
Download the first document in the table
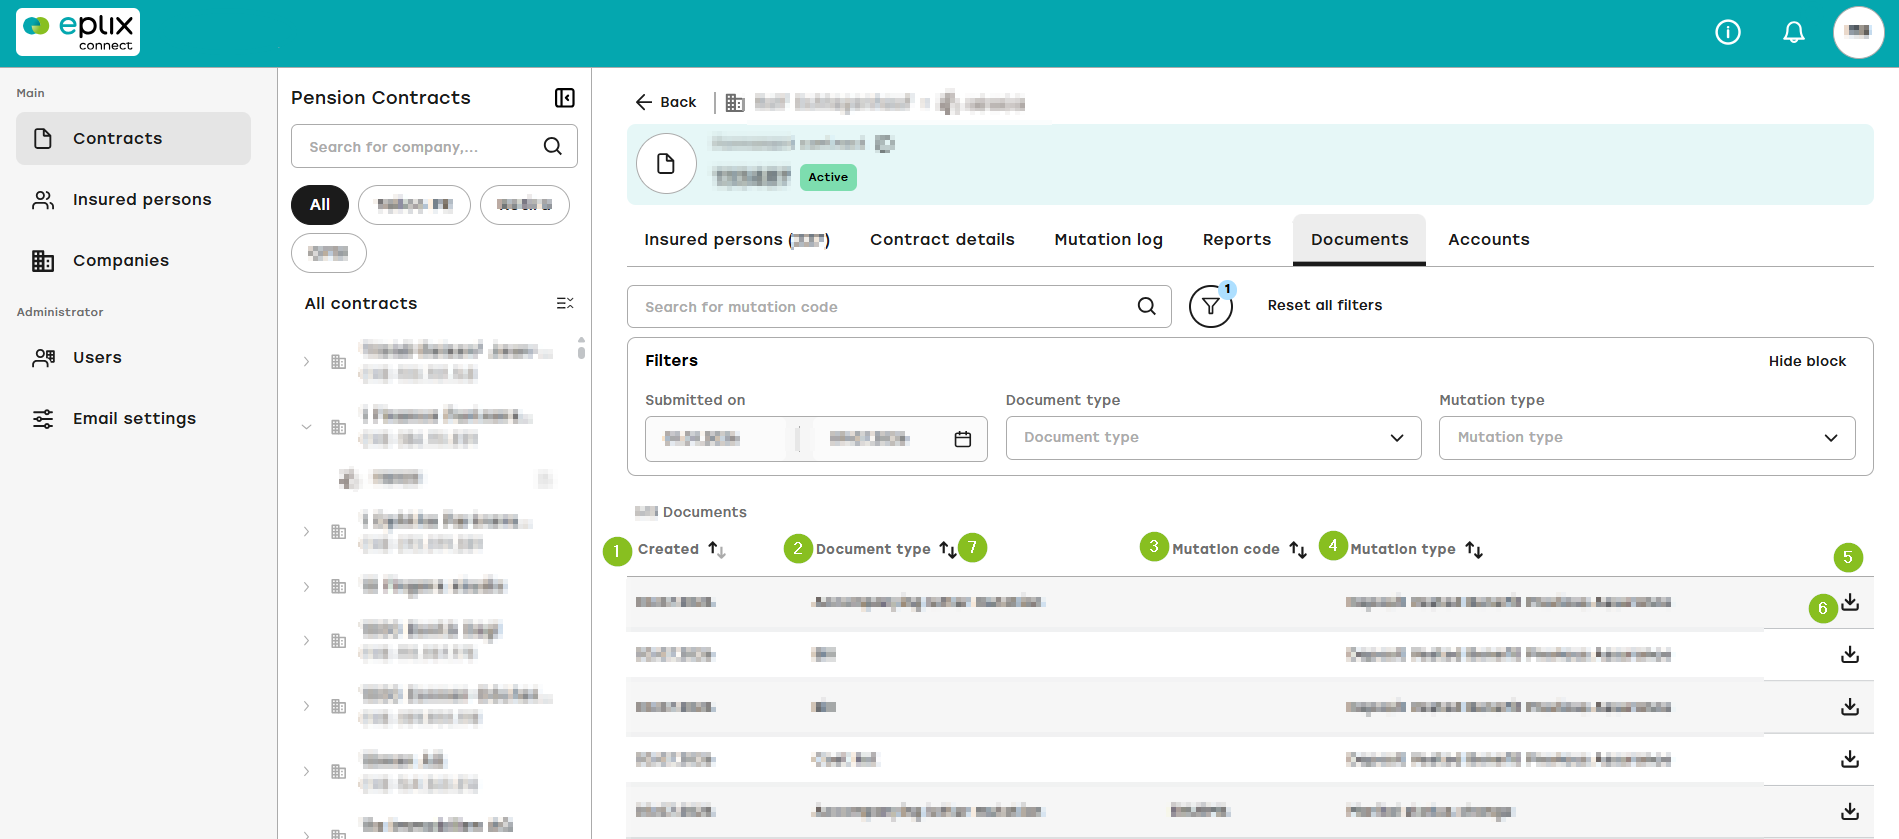coord(1850,602)
